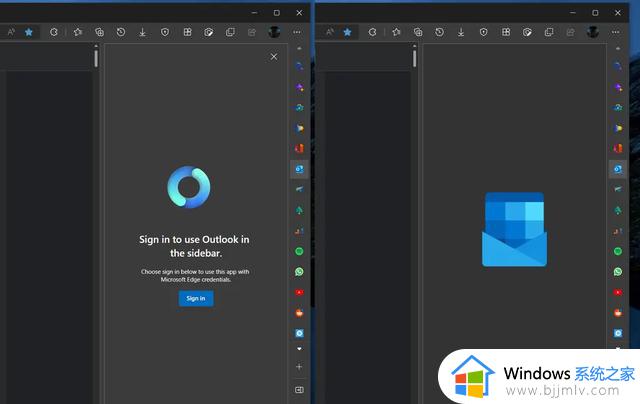The width and height of the screenshot is (640, 404).
Task: Open Spotify icon in left window sidebar
Action: pyautogui.click(x=299, y=251)
